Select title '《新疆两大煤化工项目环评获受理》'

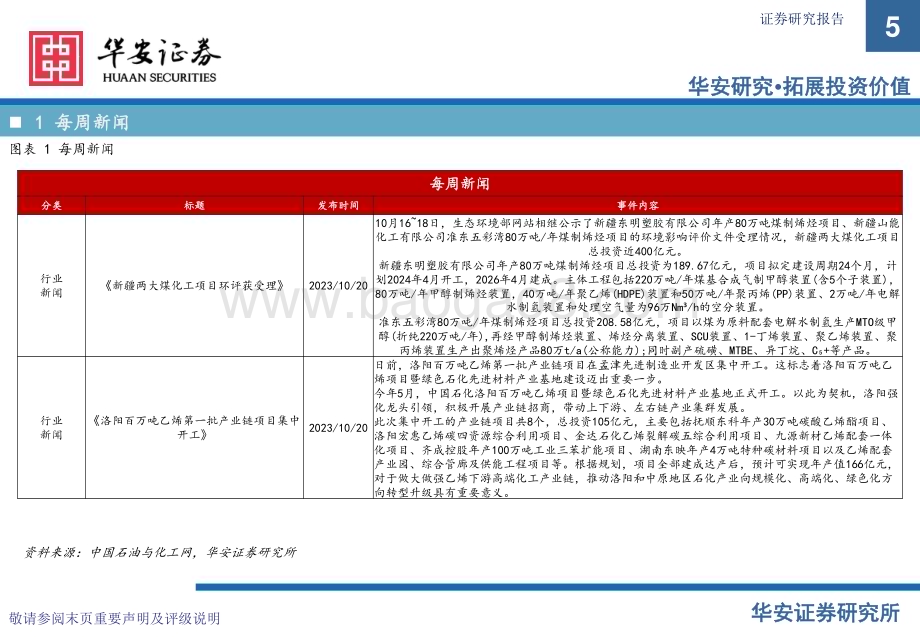click(x=194, y=286)
